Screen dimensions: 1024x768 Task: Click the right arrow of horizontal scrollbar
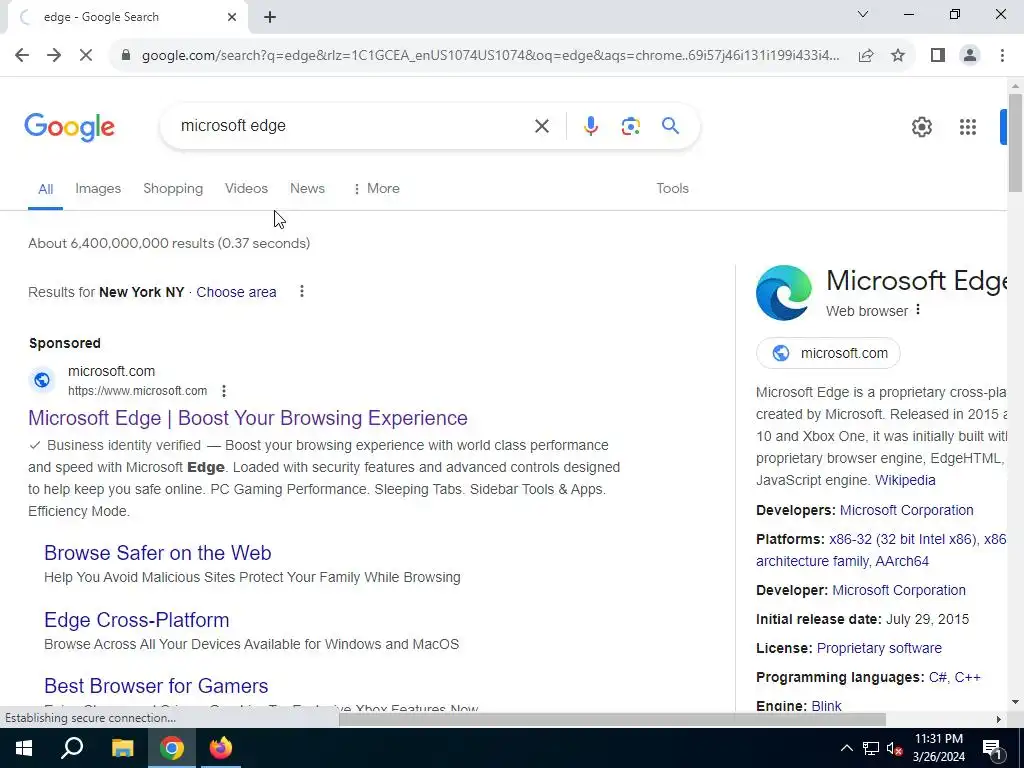tap(998, 719)
